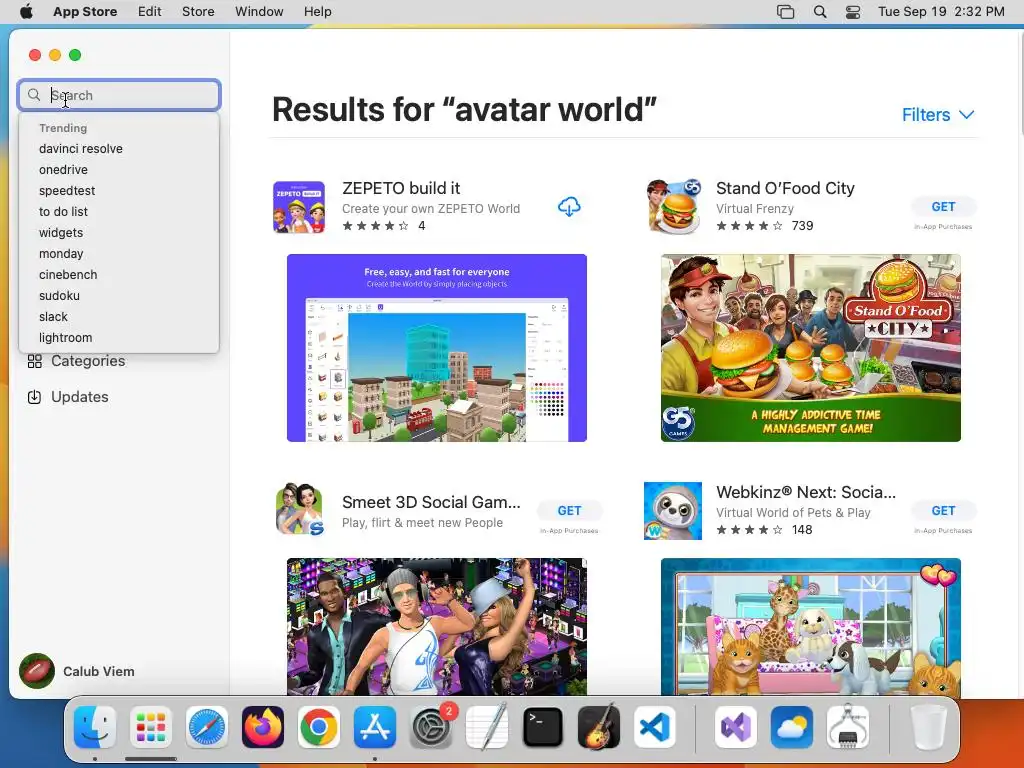The width and height of the screenshot is (1024, 768).
Task: Open Weather app from the Dock
Action: (x=792, y=727)
